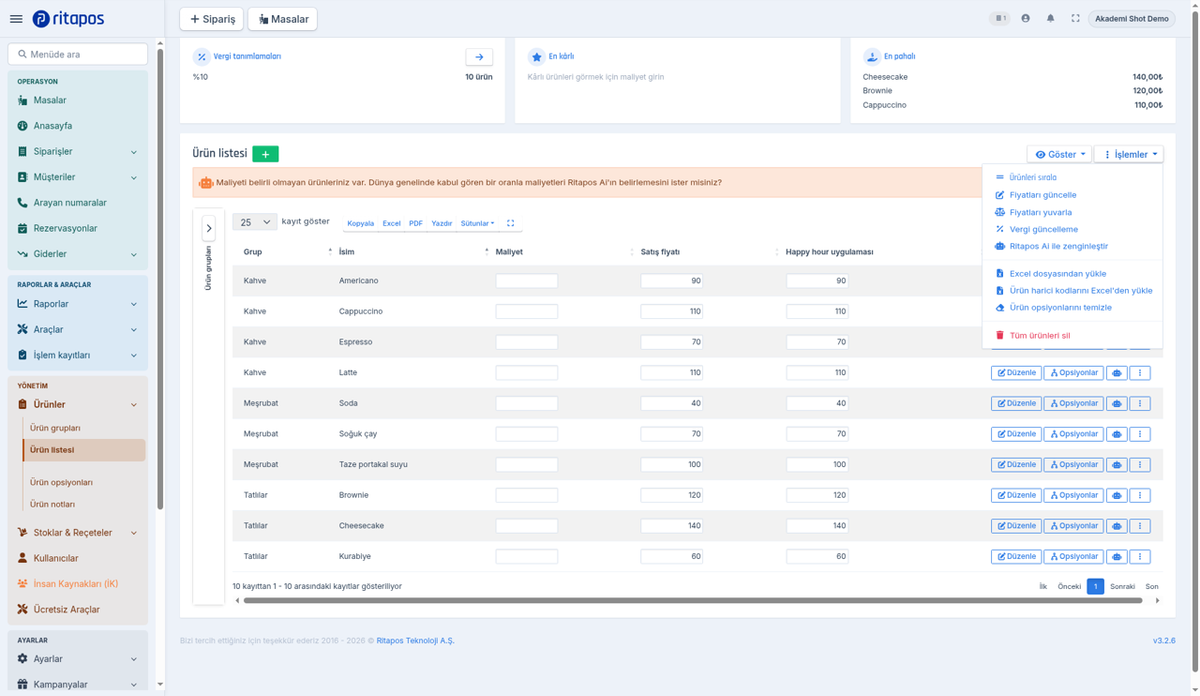Export the table using the PDF button
This screenshot has width=1200, height=696.
pos(416,224)
